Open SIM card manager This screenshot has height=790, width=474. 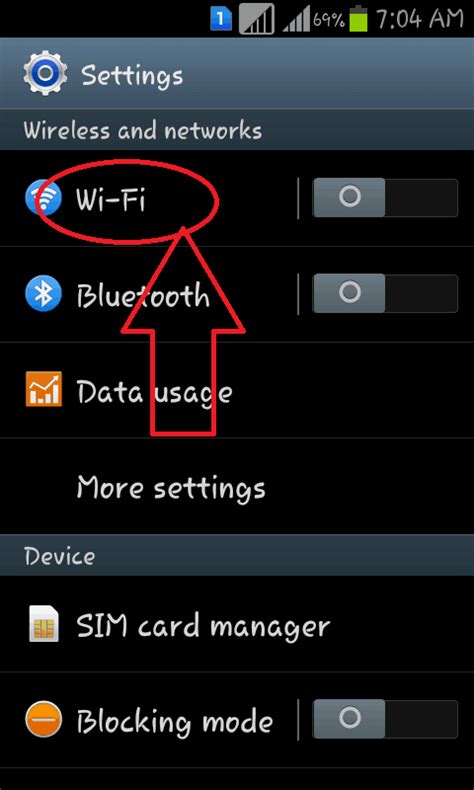[x=237, y=624]
